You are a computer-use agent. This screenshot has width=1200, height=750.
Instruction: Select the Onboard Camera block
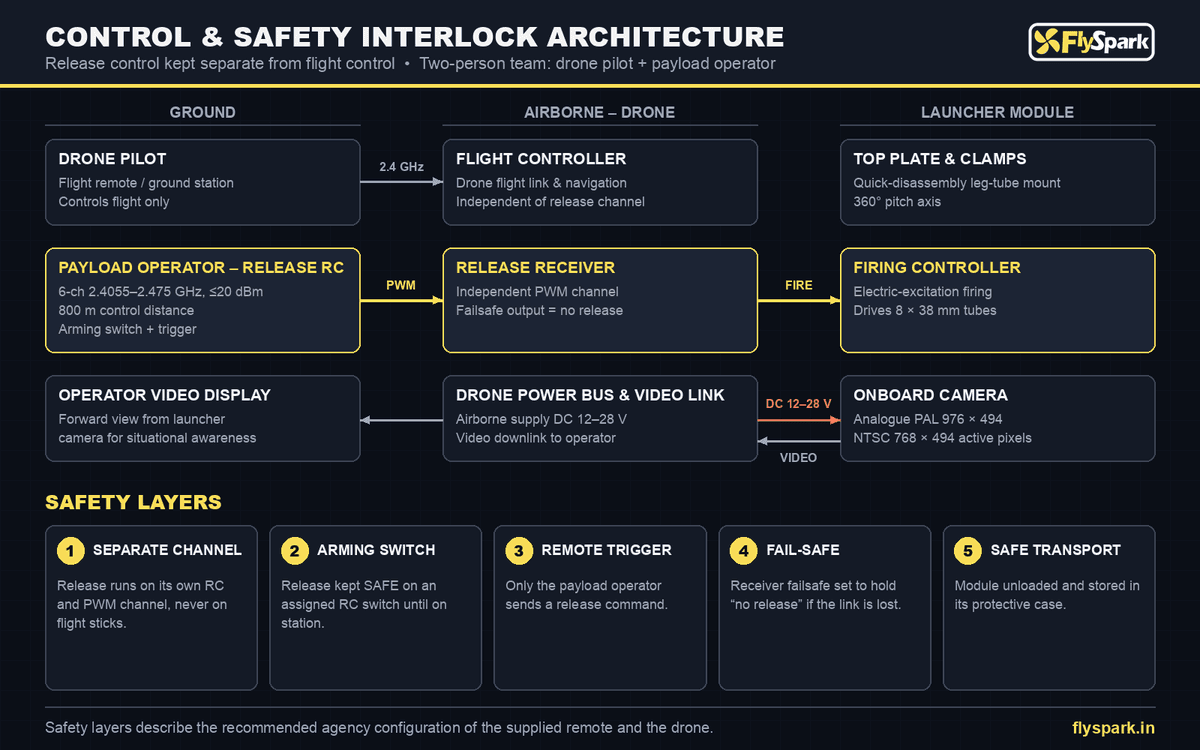[x=997, y=418]
